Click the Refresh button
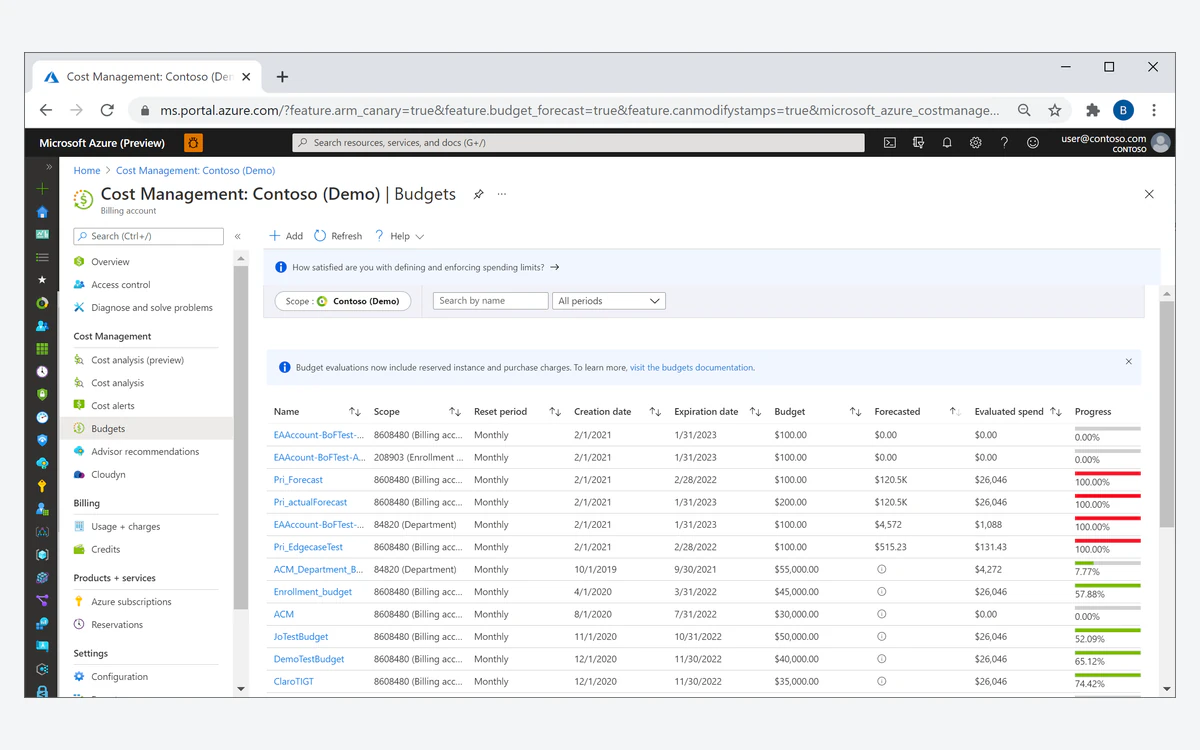 pyautogui.click(x=338, y=236)
